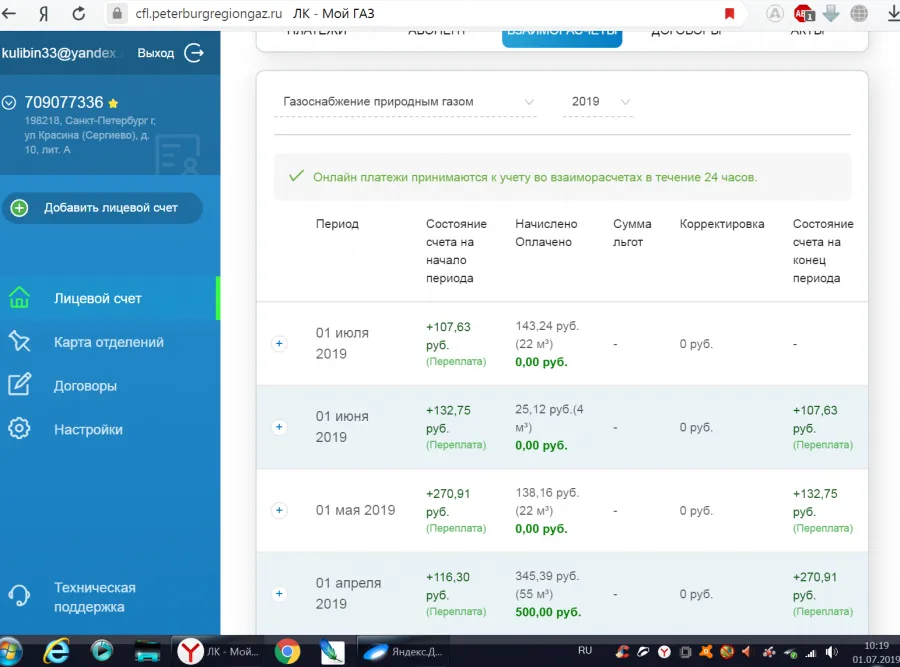Click the 345,39 руб. charged amount
The width and height of the screenshot is (900, 667).
547,576
